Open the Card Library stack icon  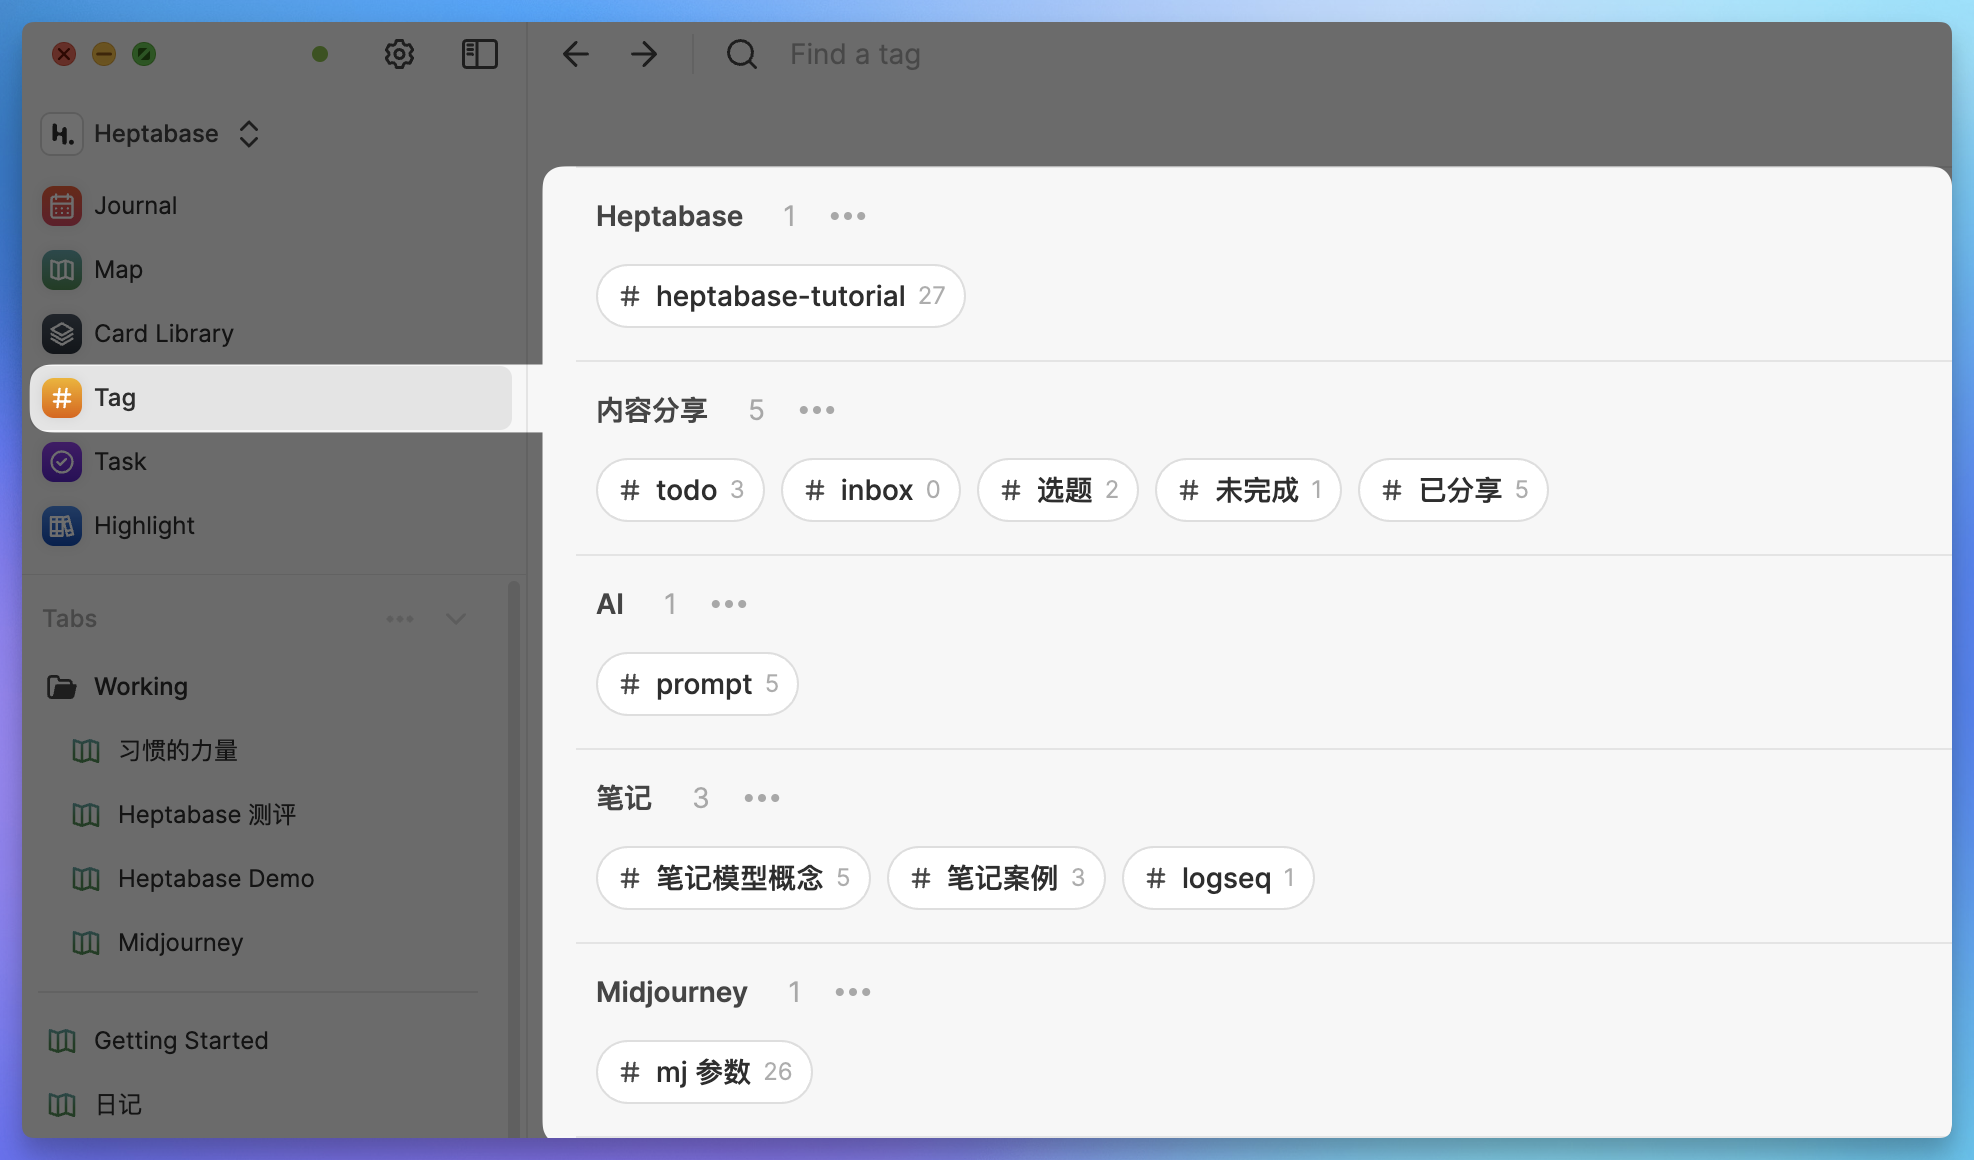tap(62, 334)
